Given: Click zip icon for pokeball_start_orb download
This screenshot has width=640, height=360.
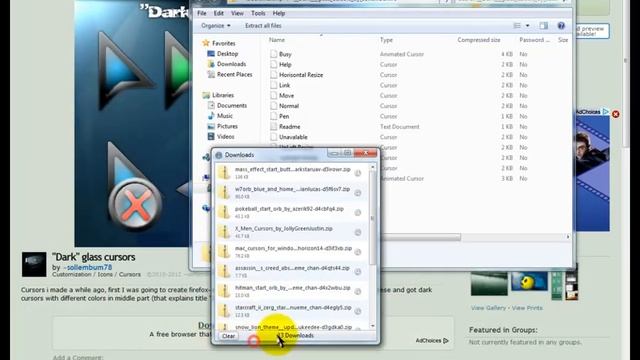Looking at the screenshot, I should [224, 212].
